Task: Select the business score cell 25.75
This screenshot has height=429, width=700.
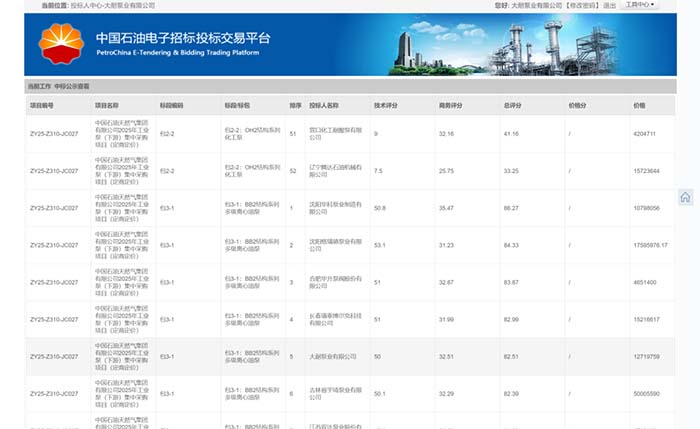Action: point(446,171)
